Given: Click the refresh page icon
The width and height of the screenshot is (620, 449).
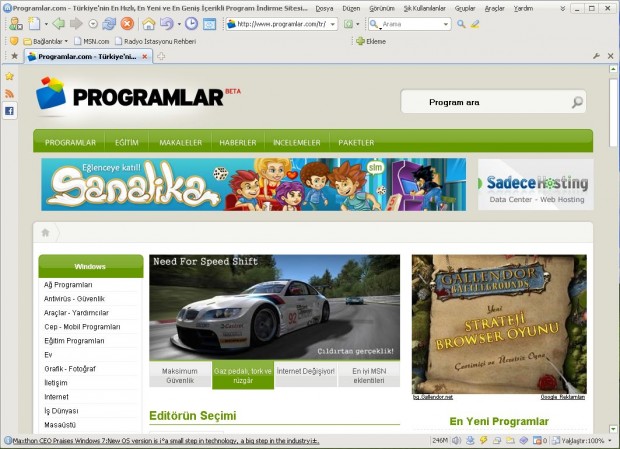Looking at the screenshot, I should [x=109, y=24].
